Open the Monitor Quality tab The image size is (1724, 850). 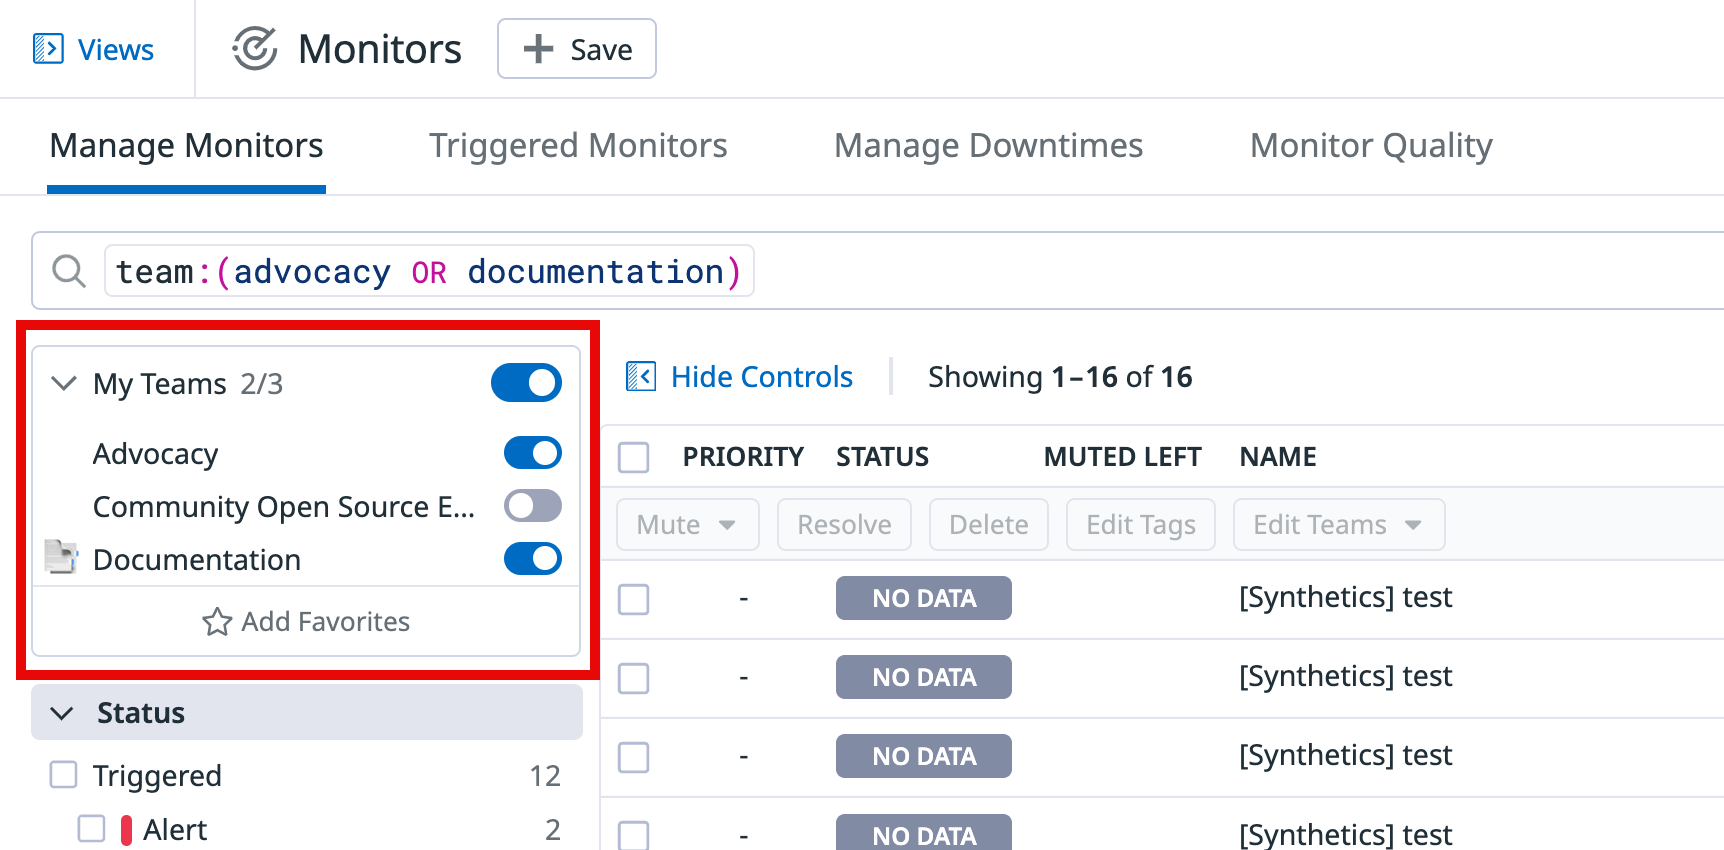tap(1371, 146)
